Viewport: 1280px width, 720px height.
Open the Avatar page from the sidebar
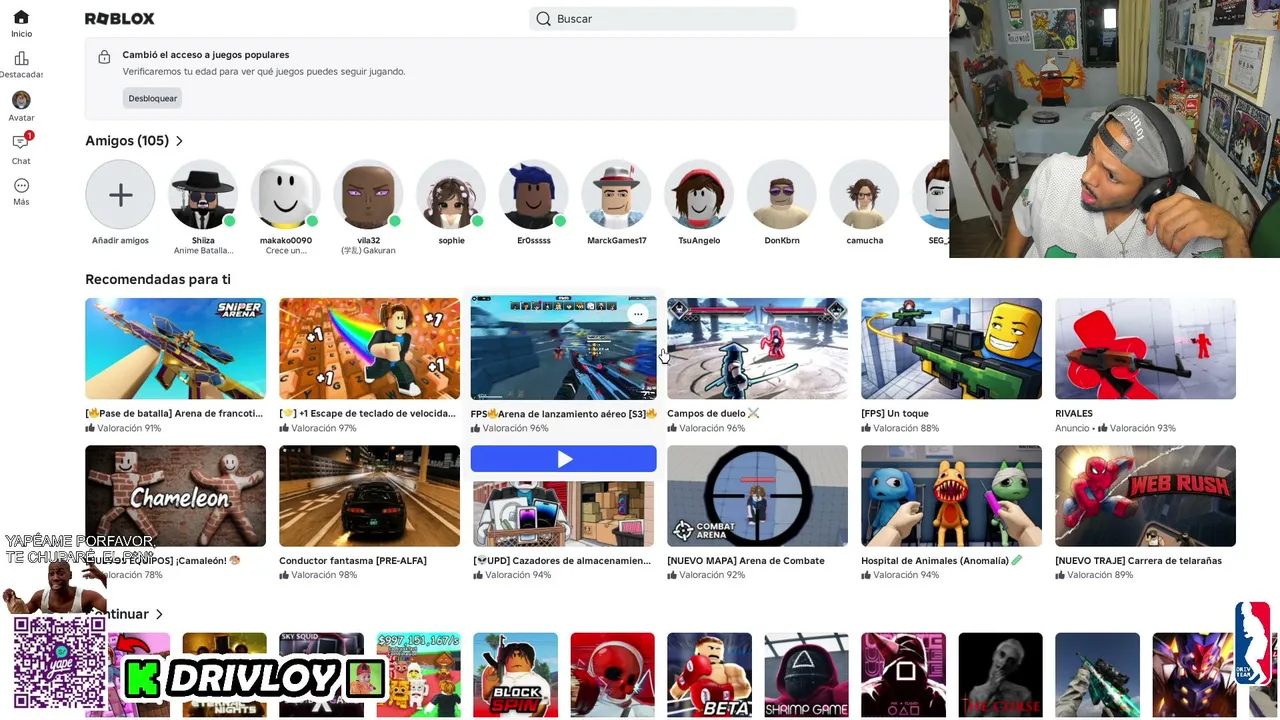(x=21, y=106)
